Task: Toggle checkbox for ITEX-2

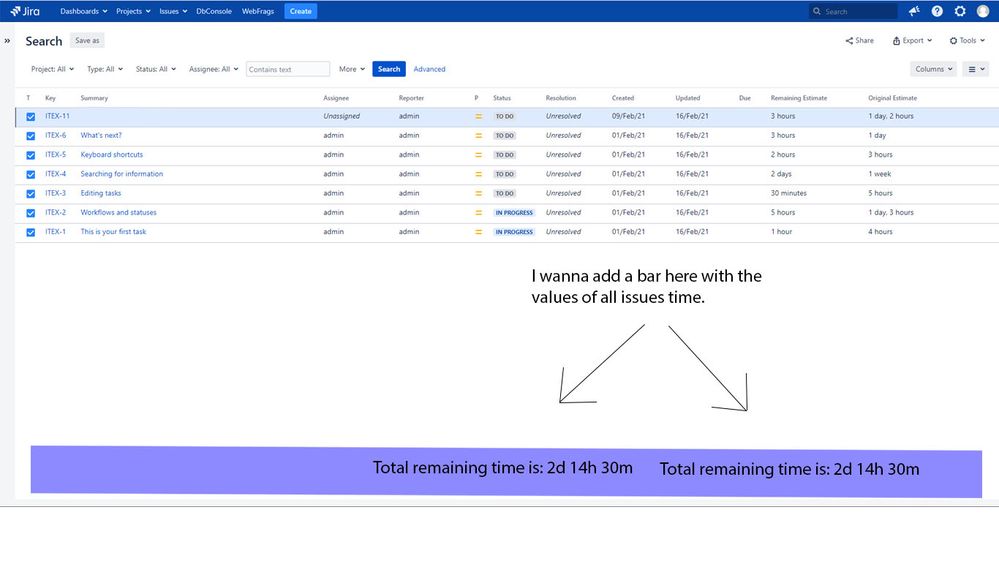Action: tap(31, 213)
